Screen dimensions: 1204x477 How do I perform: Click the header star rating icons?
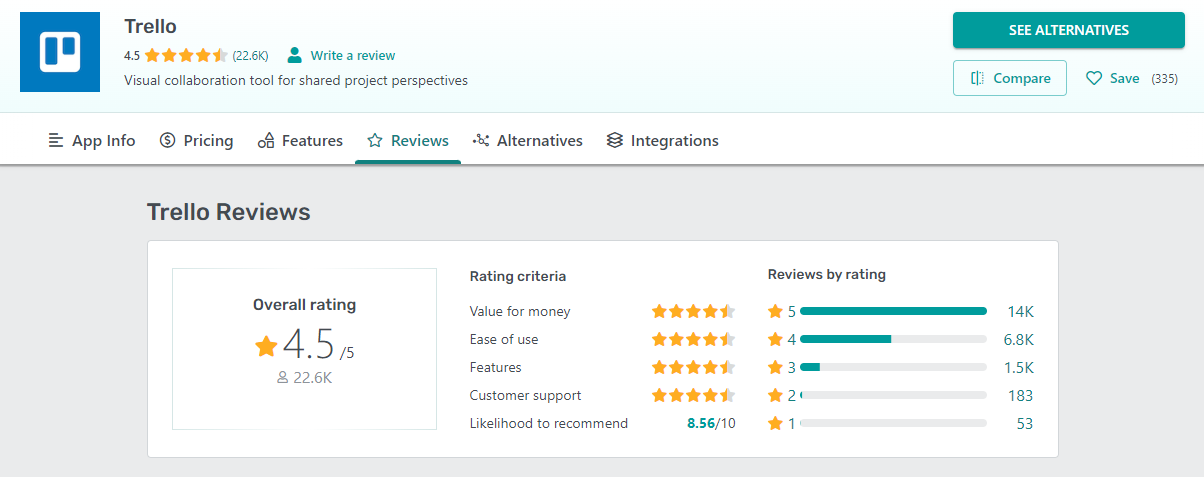tap(186, 55)
